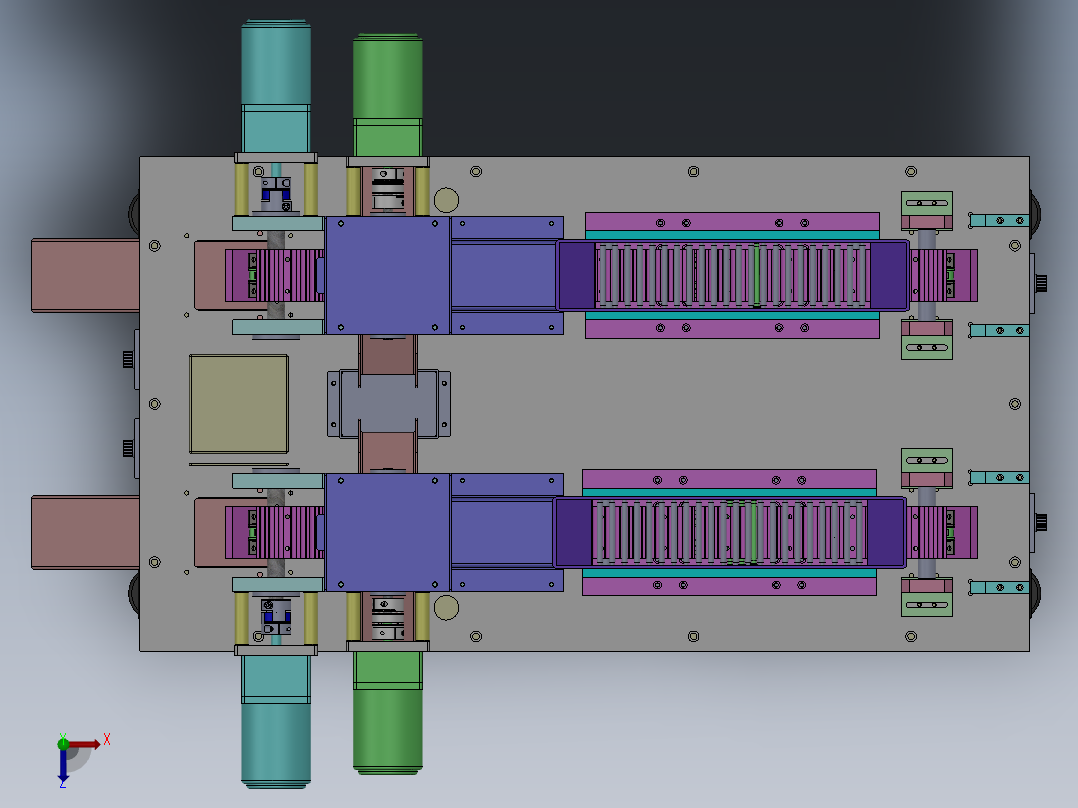Select the teal motor cylinder at the bottom
Viewport: 1078px width, 808px height.
pyautogui.click(x=276, y=745)
